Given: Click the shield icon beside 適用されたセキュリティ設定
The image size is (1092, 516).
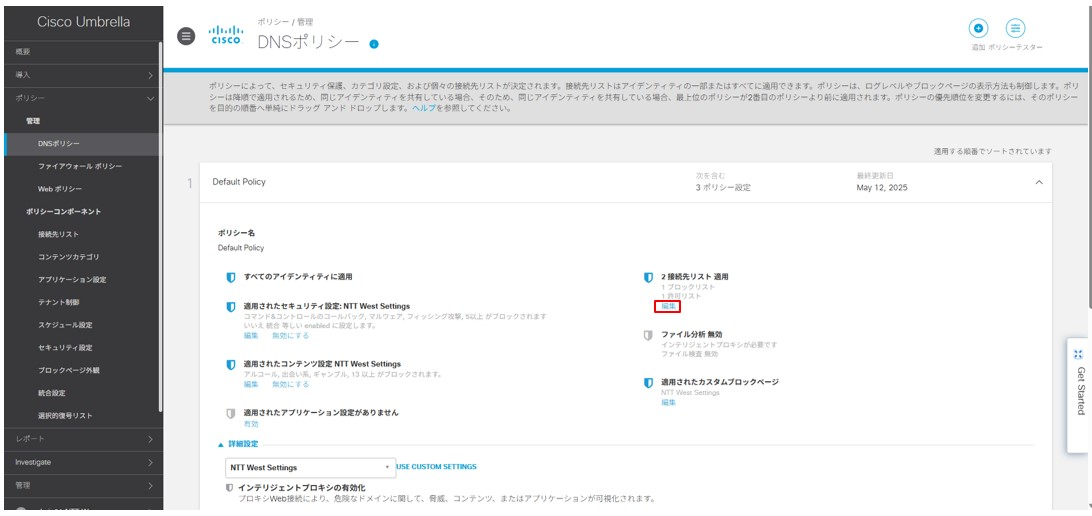Looking at the screenshot, I should pyautogui.click(x=231, y=306).
